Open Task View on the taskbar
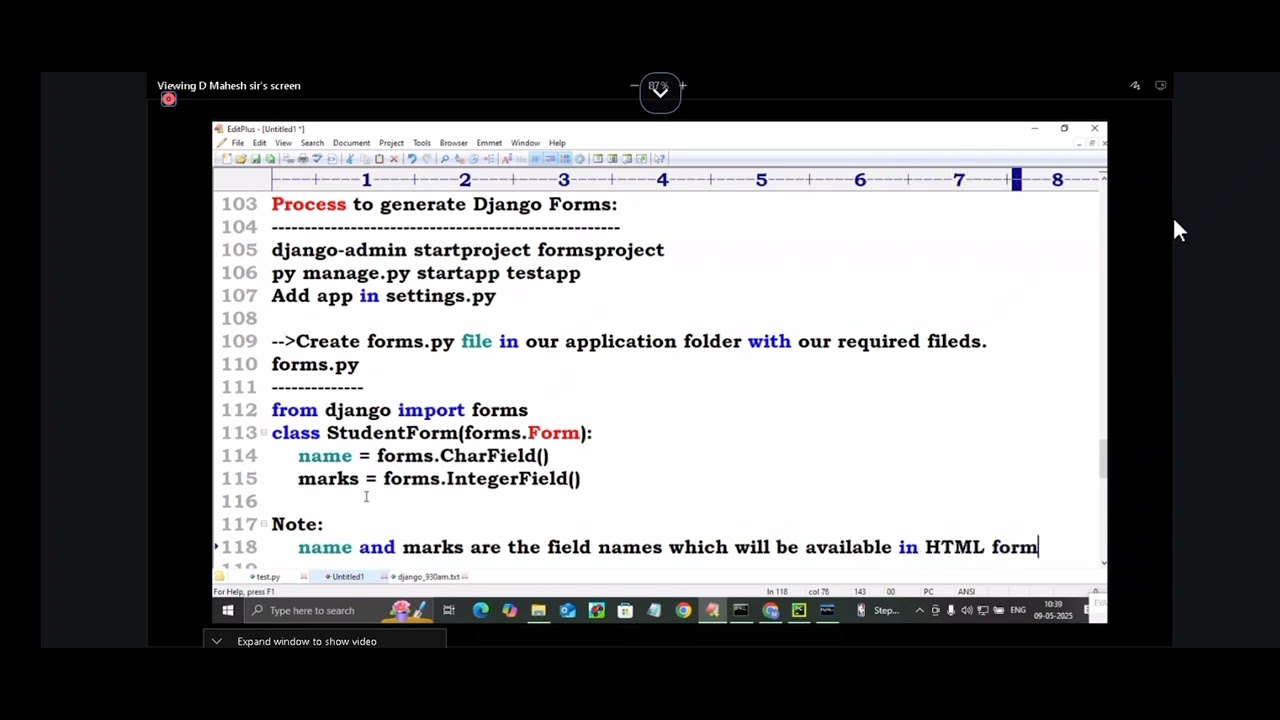The image size is (1280, 720). point(449,611)
